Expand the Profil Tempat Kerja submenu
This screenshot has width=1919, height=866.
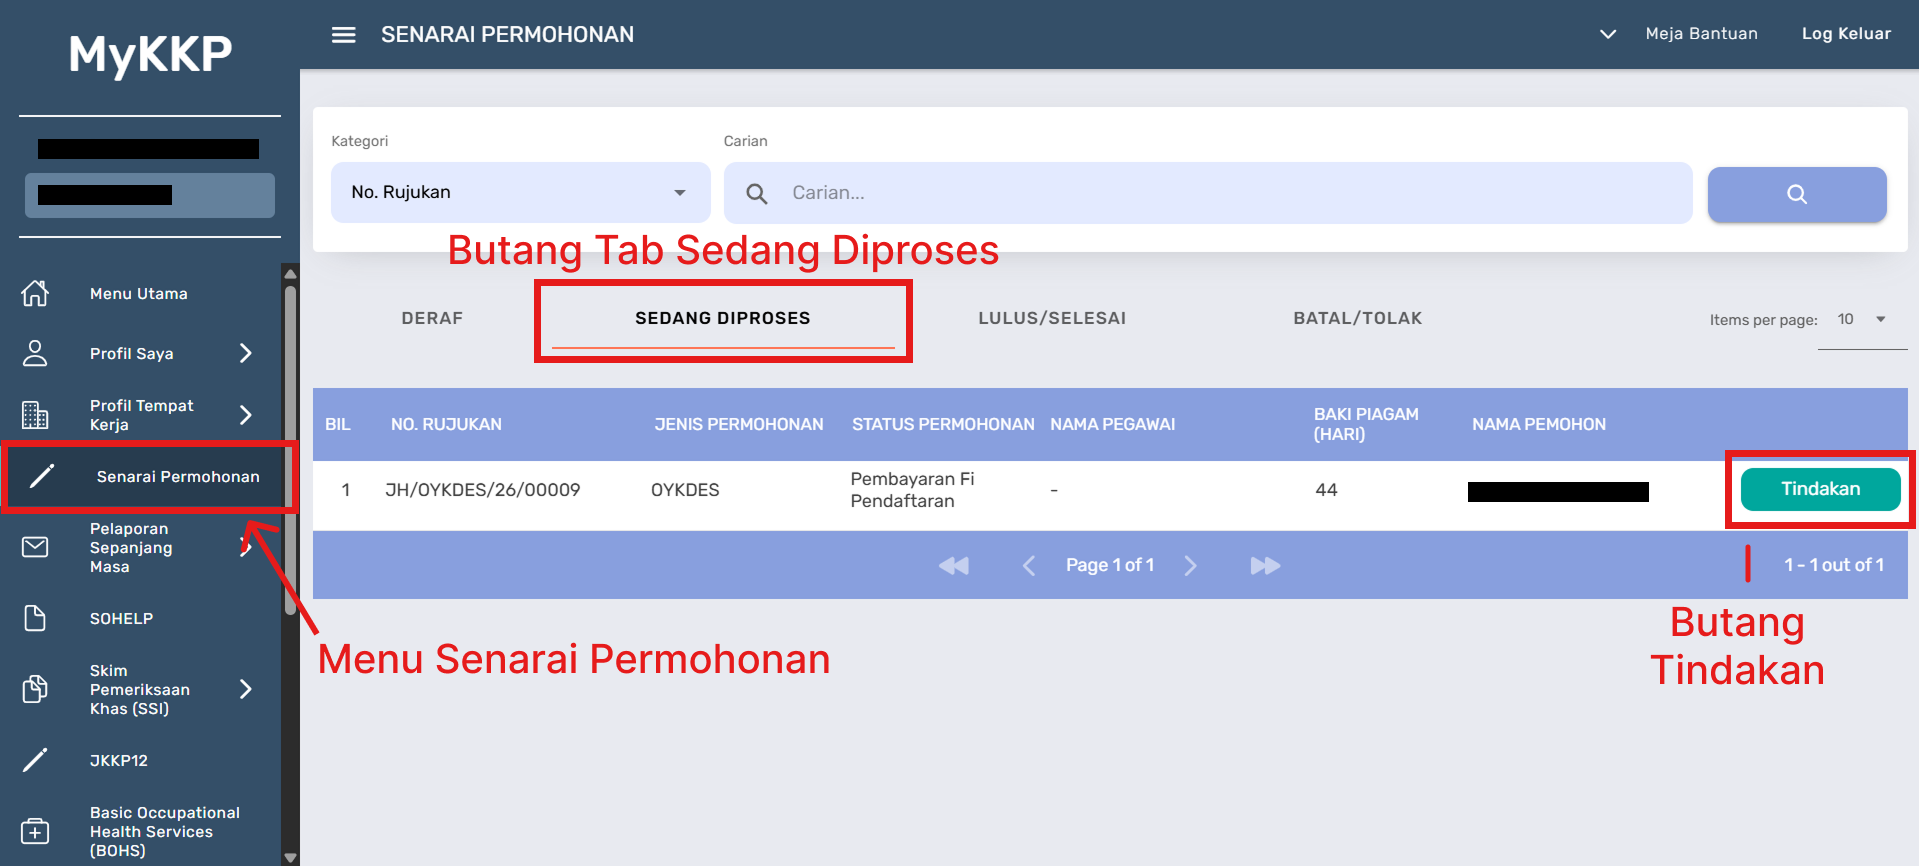(246, 415)
